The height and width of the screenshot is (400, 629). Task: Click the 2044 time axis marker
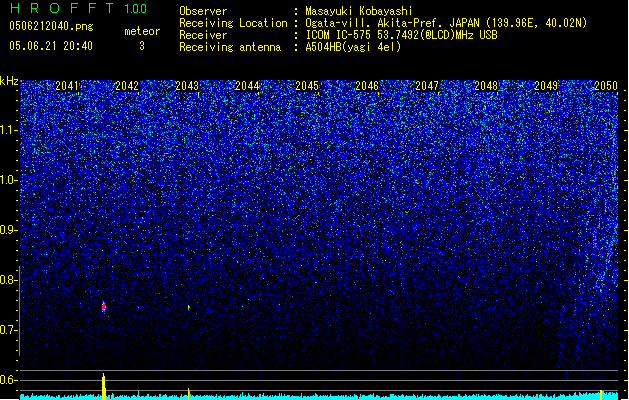[247, 86]
